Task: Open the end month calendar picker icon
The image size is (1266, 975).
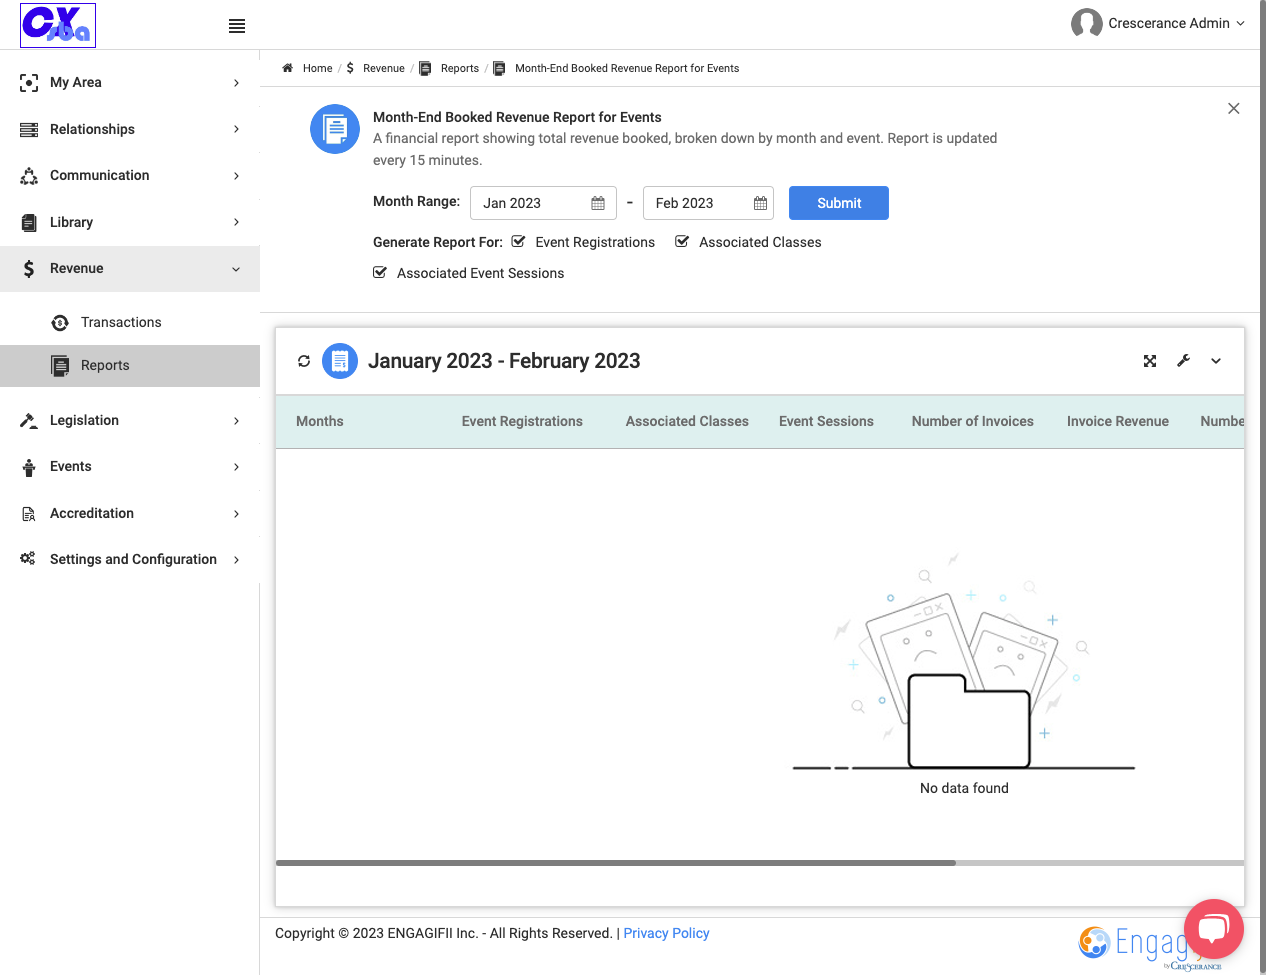Action: tap(760, 203)
